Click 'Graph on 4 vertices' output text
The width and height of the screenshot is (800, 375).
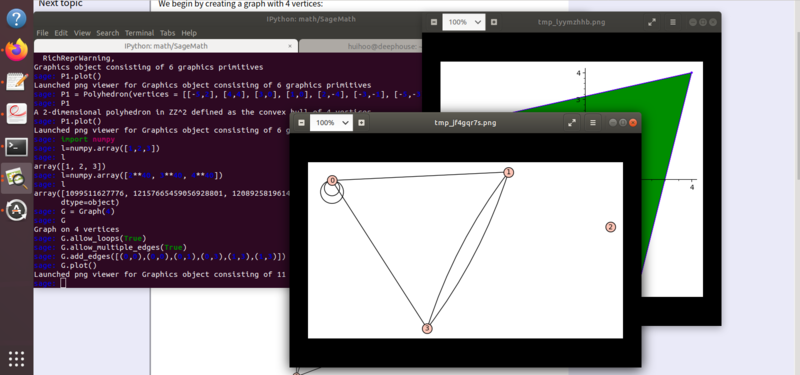[x=77, y=230]
